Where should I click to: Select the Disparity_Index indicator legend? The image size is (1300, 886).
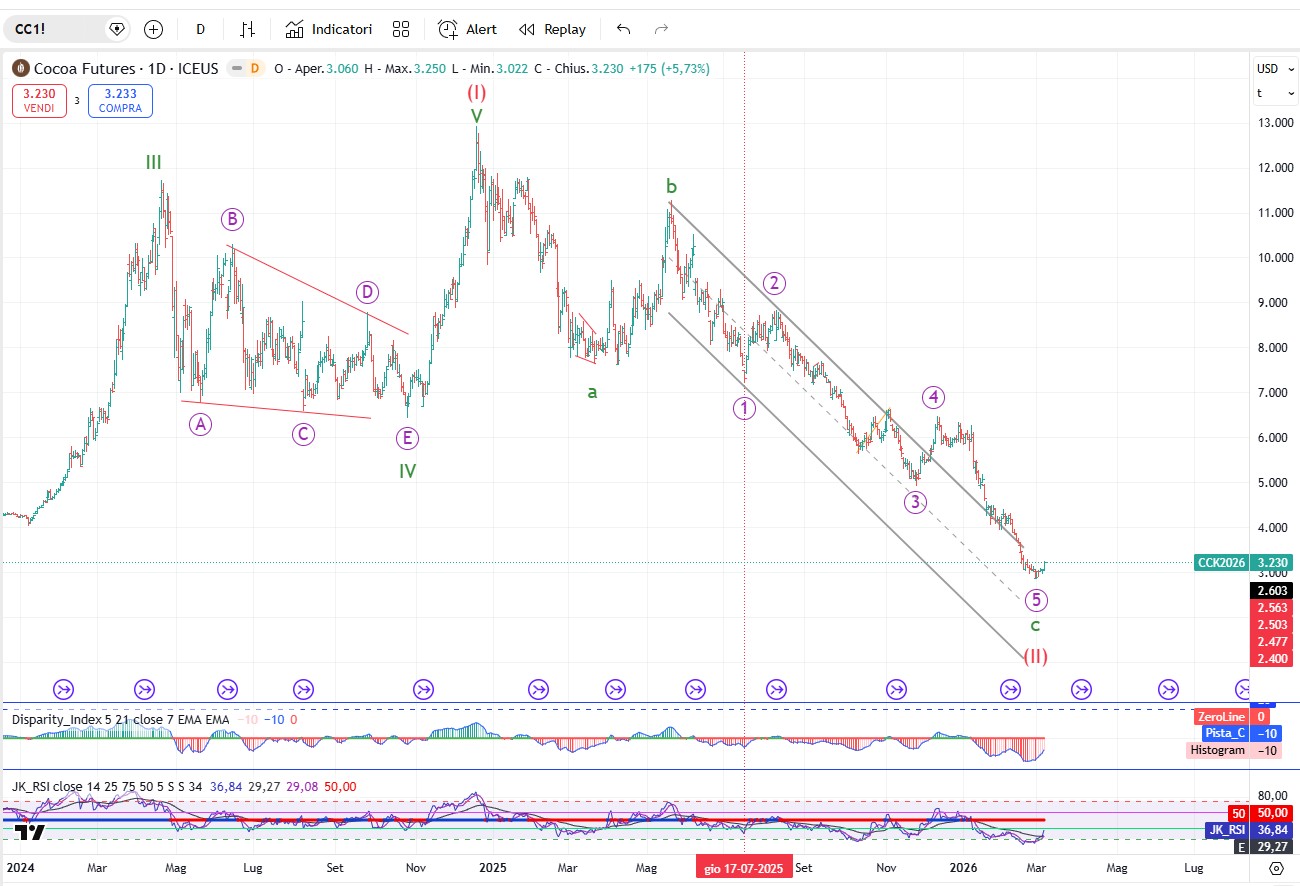(x=70, y=719)
